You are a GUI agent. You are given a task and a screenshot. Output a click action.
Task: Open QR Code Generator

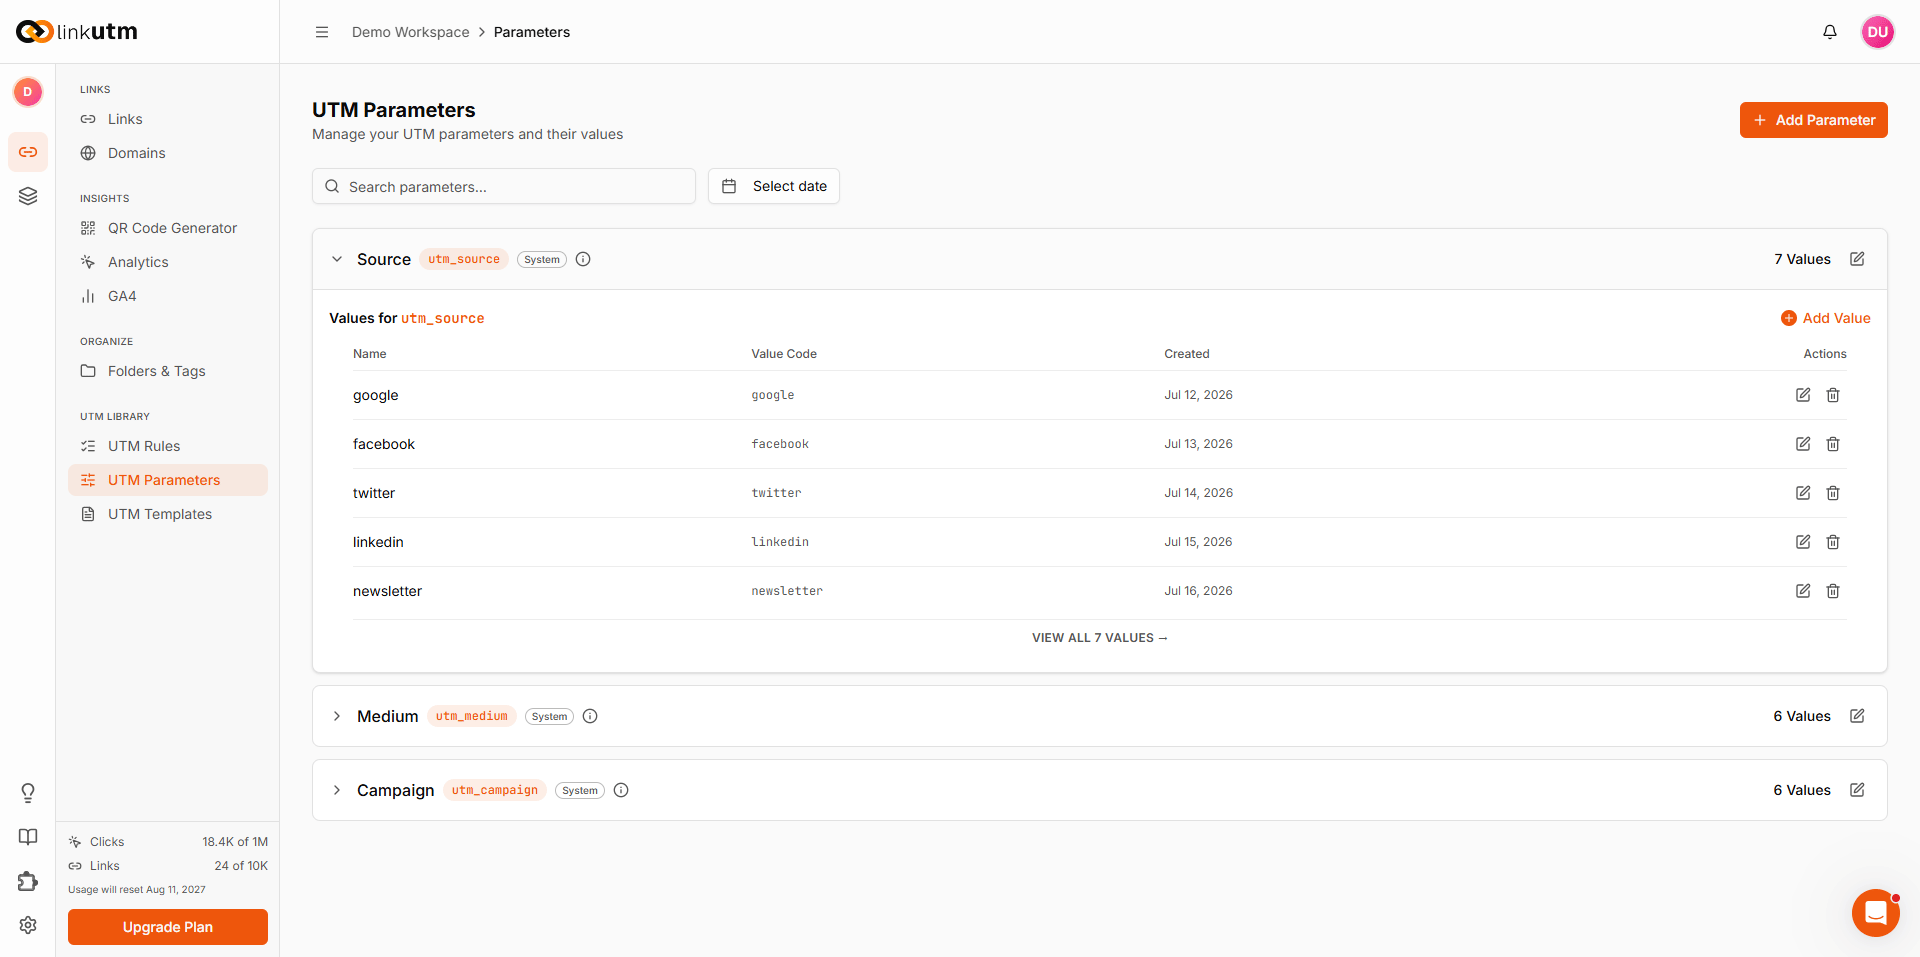168,228
